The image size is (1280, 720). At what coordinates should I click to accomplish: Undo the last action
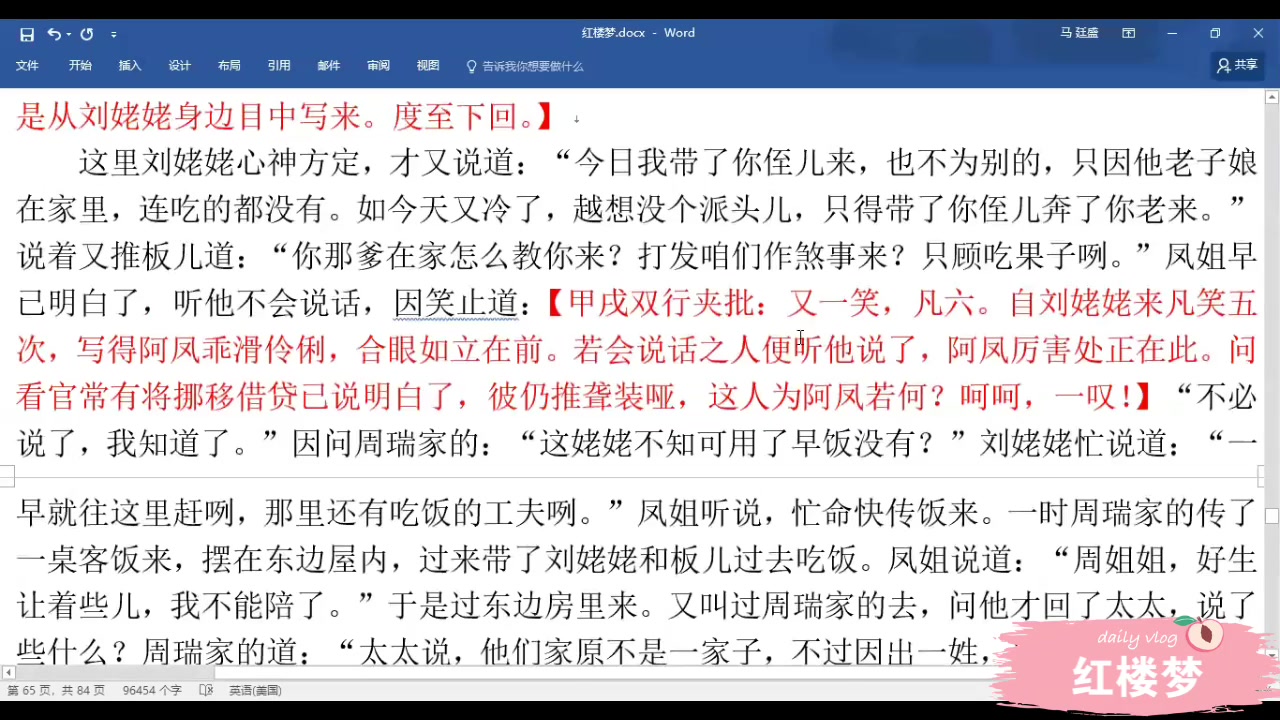click(53, 34)
